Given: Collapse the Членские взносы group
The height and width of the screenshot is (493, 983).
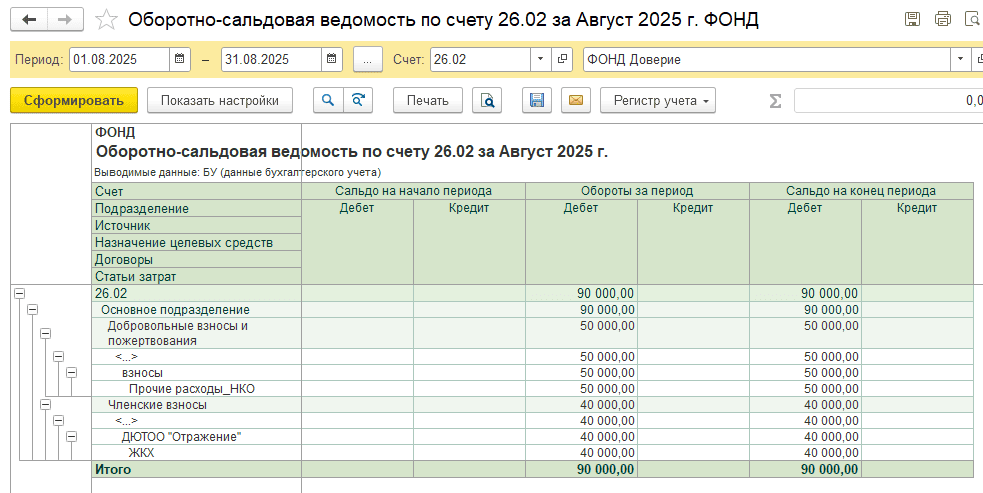Looking at the screenshot, I should [45, 404].
